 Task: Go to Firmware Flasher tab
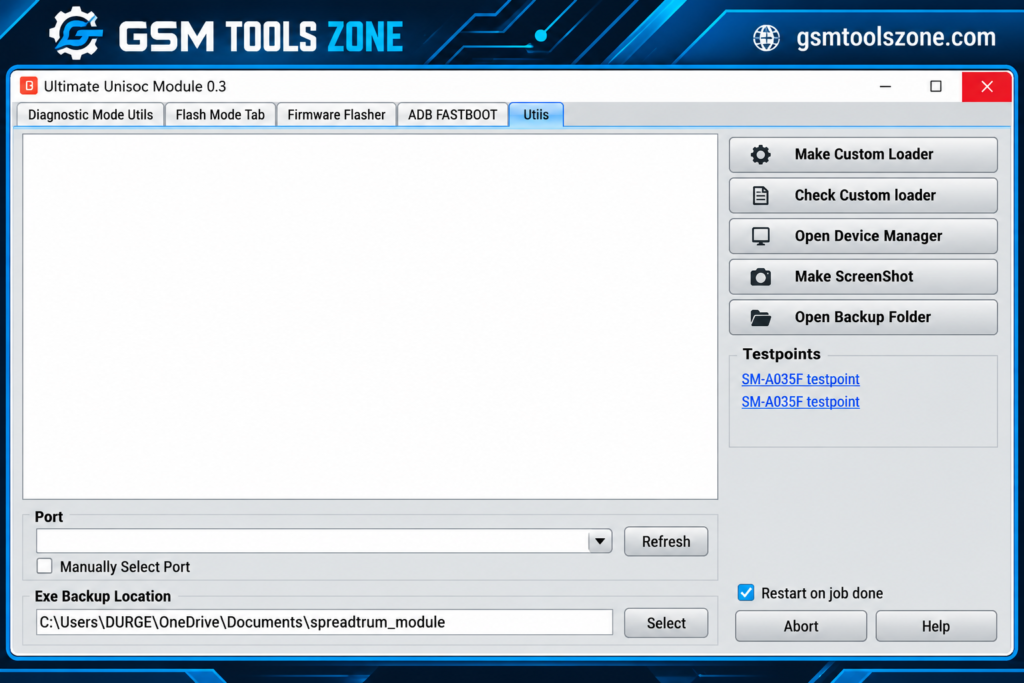pyautogui.click(x=336, y=115)
